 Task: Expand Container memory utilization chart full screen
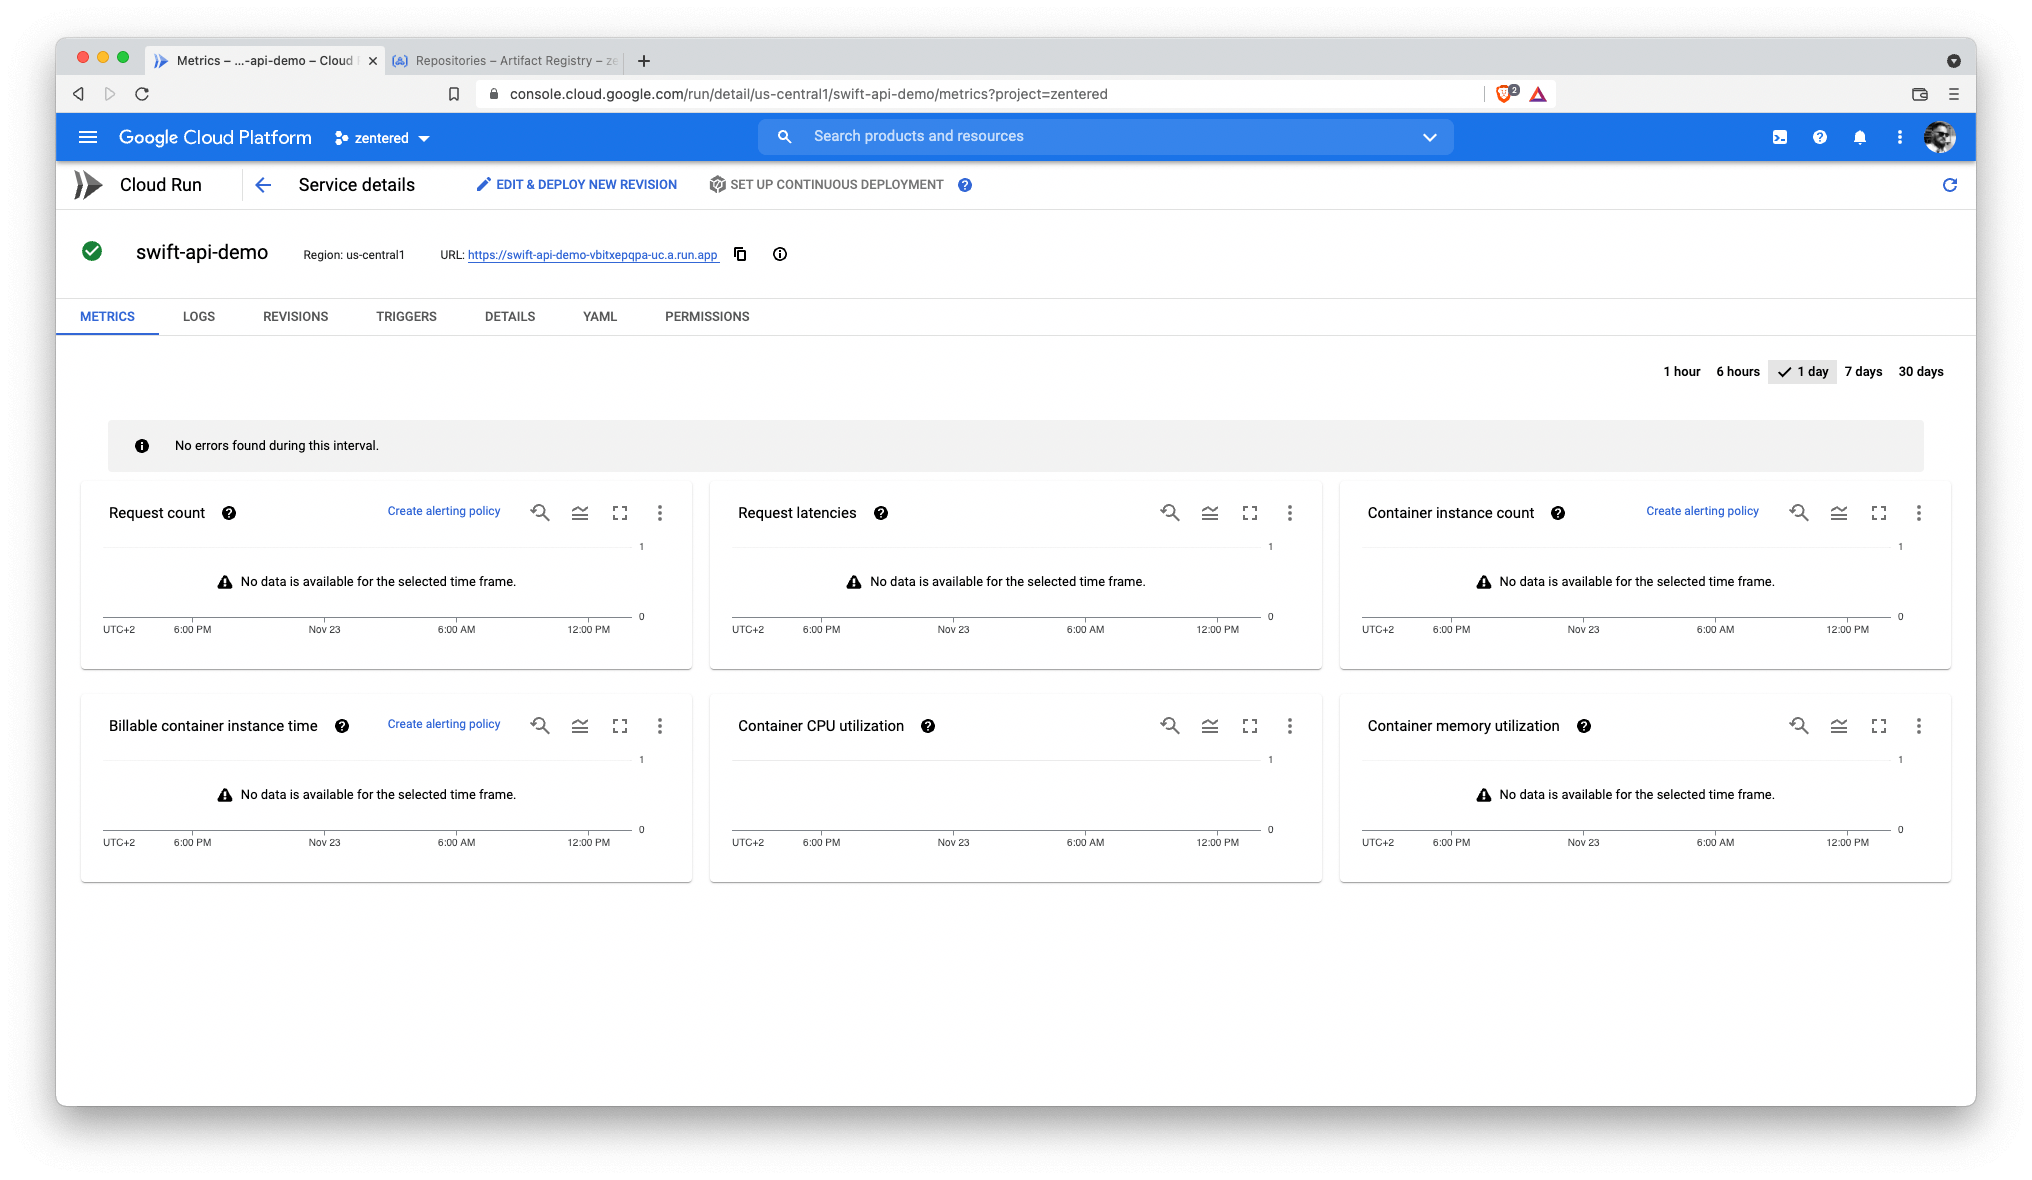(1879, 726)
